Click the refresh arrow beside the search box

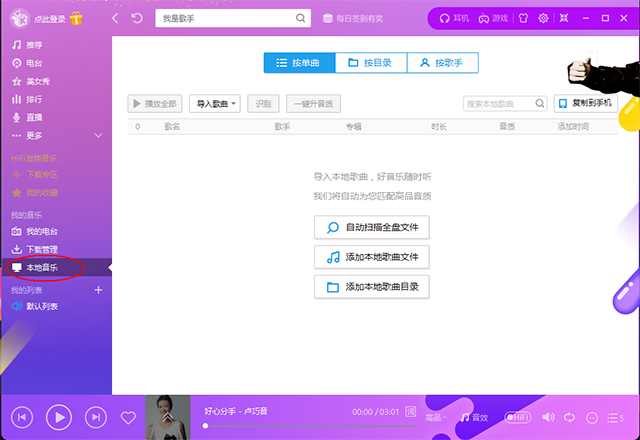click(137, 18)
